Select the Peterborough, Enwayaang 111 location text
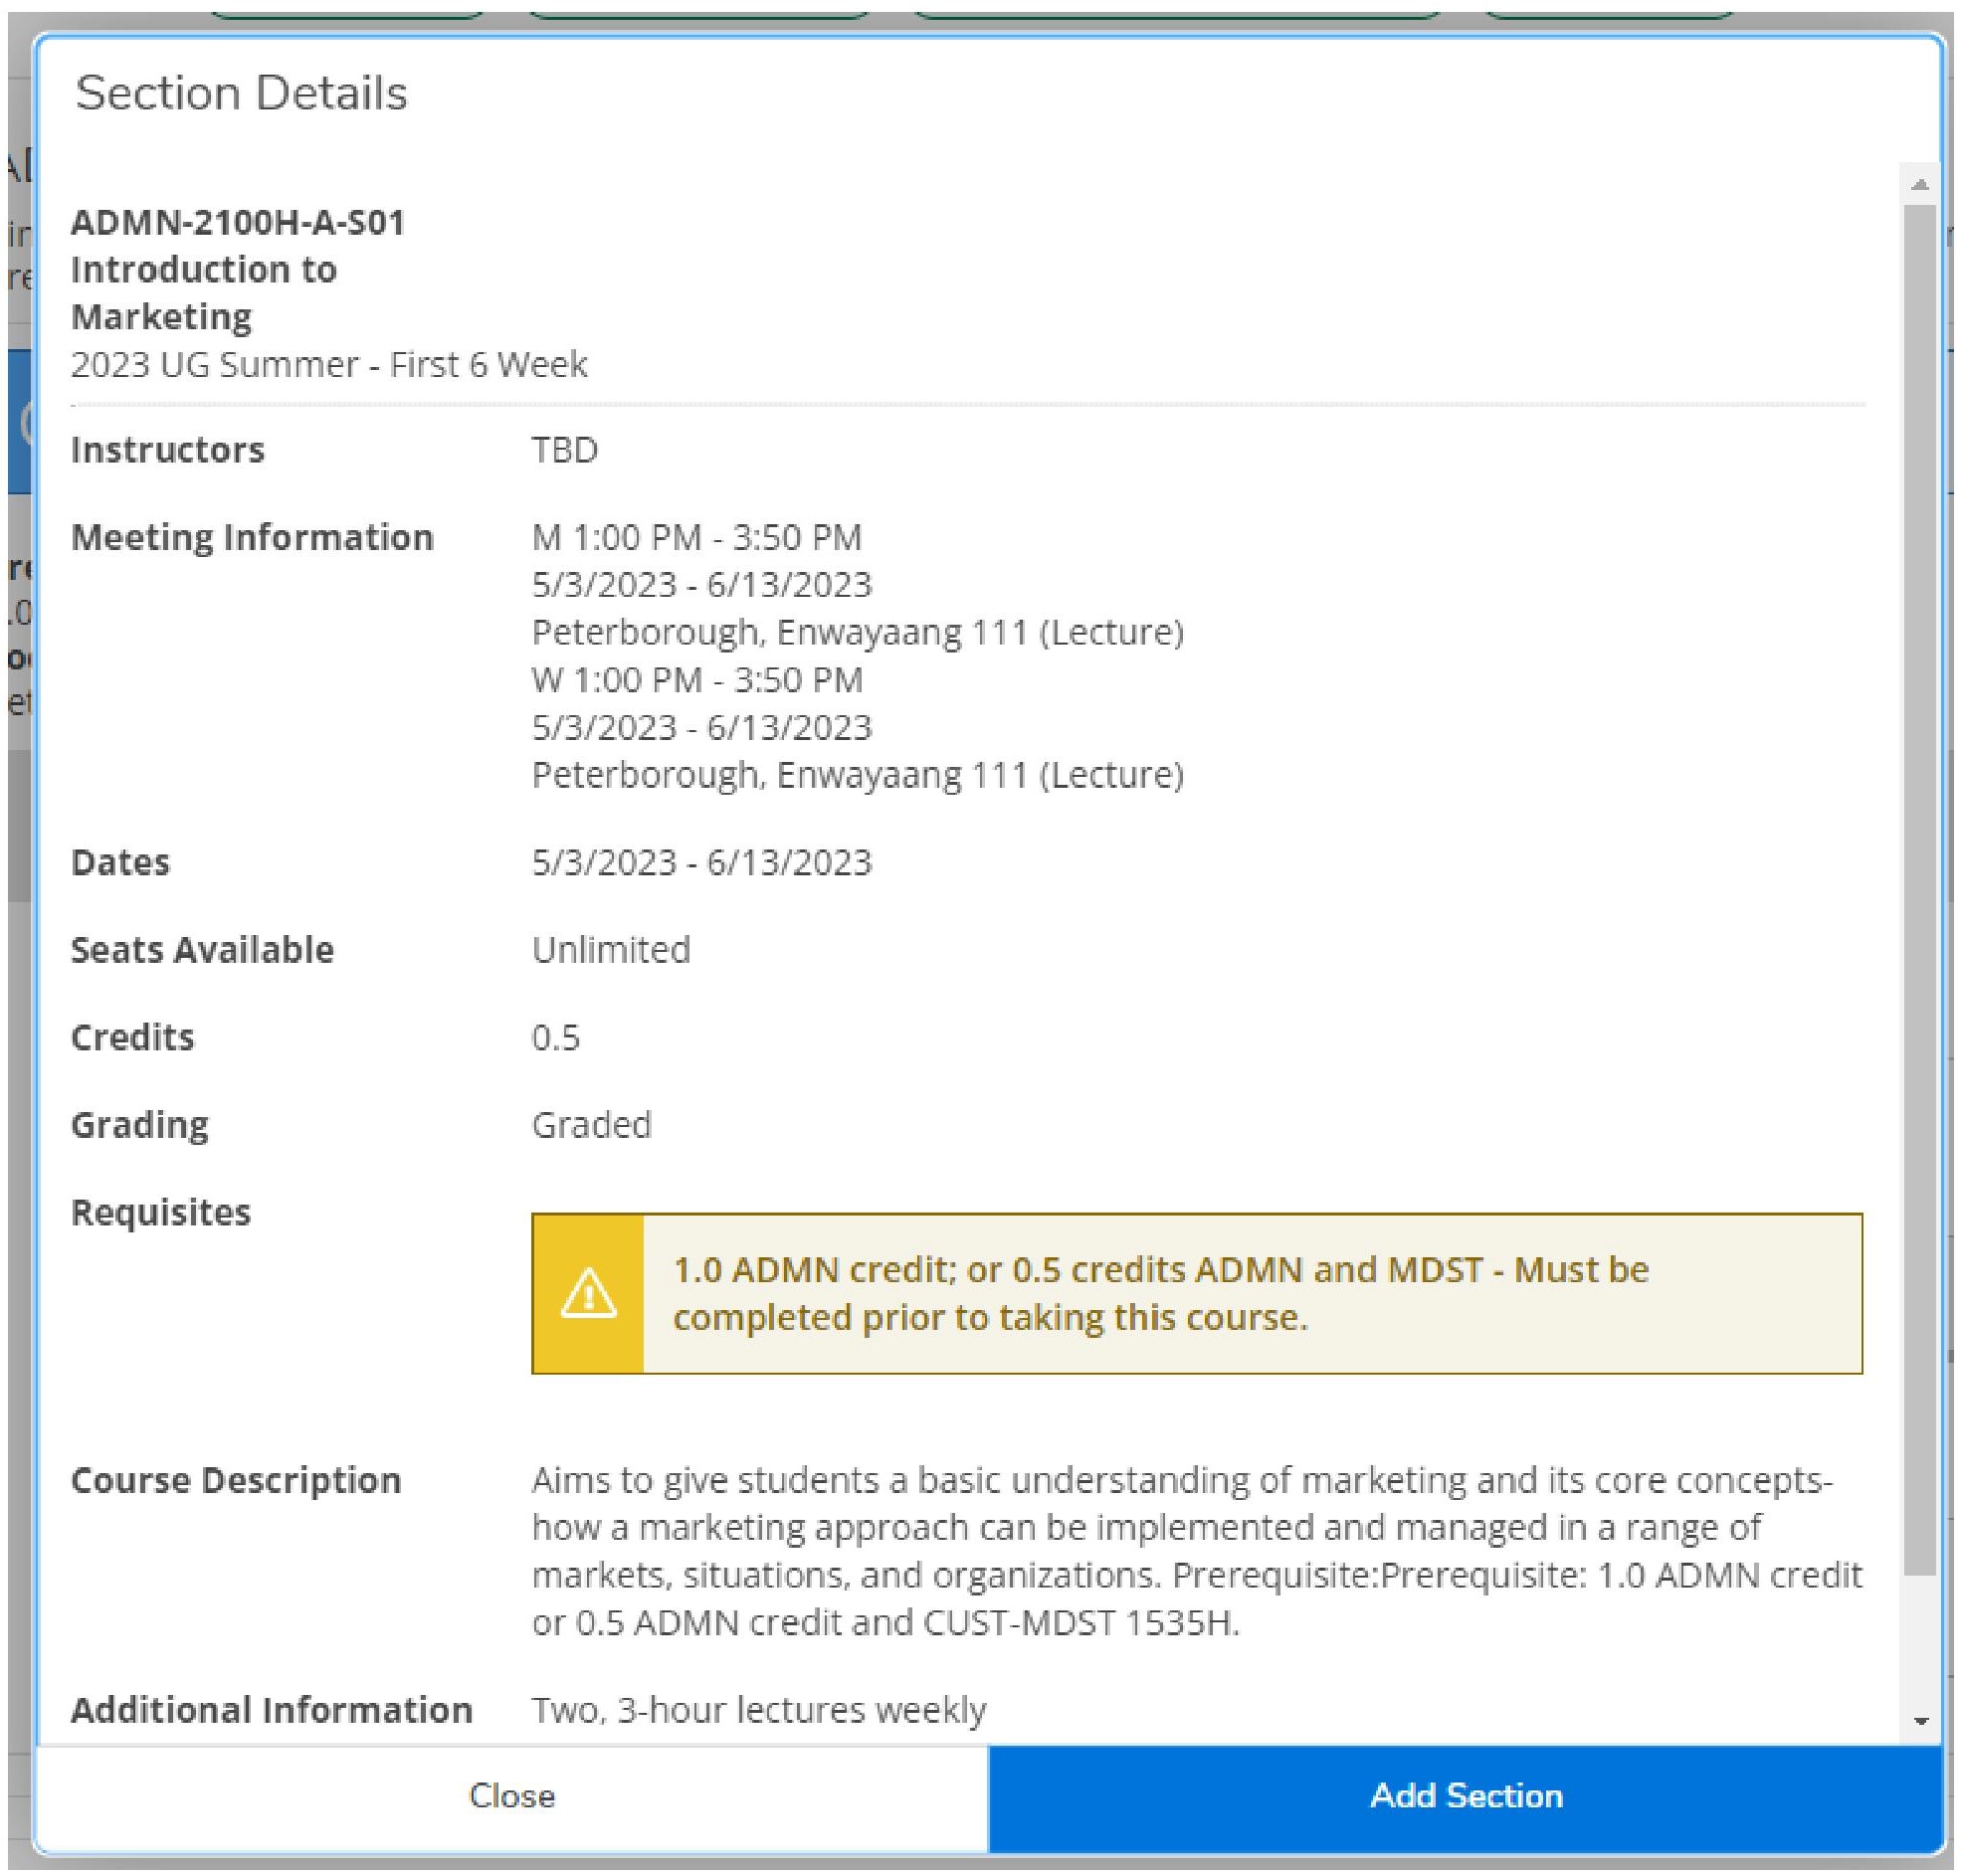This screenshot has width=1964, height=1876. pos(860,630)
